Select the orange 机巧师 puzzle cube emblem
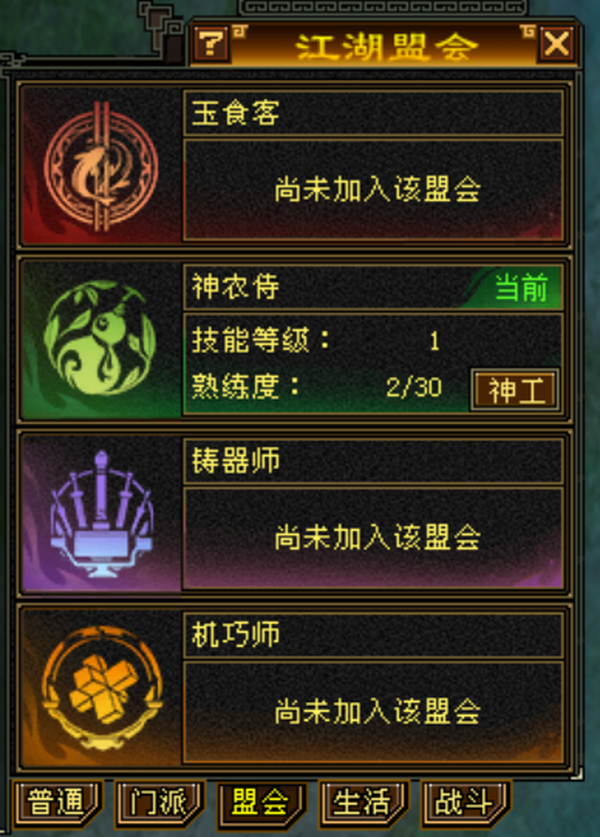This screenshot has width=600, height=837. point(101,689)
